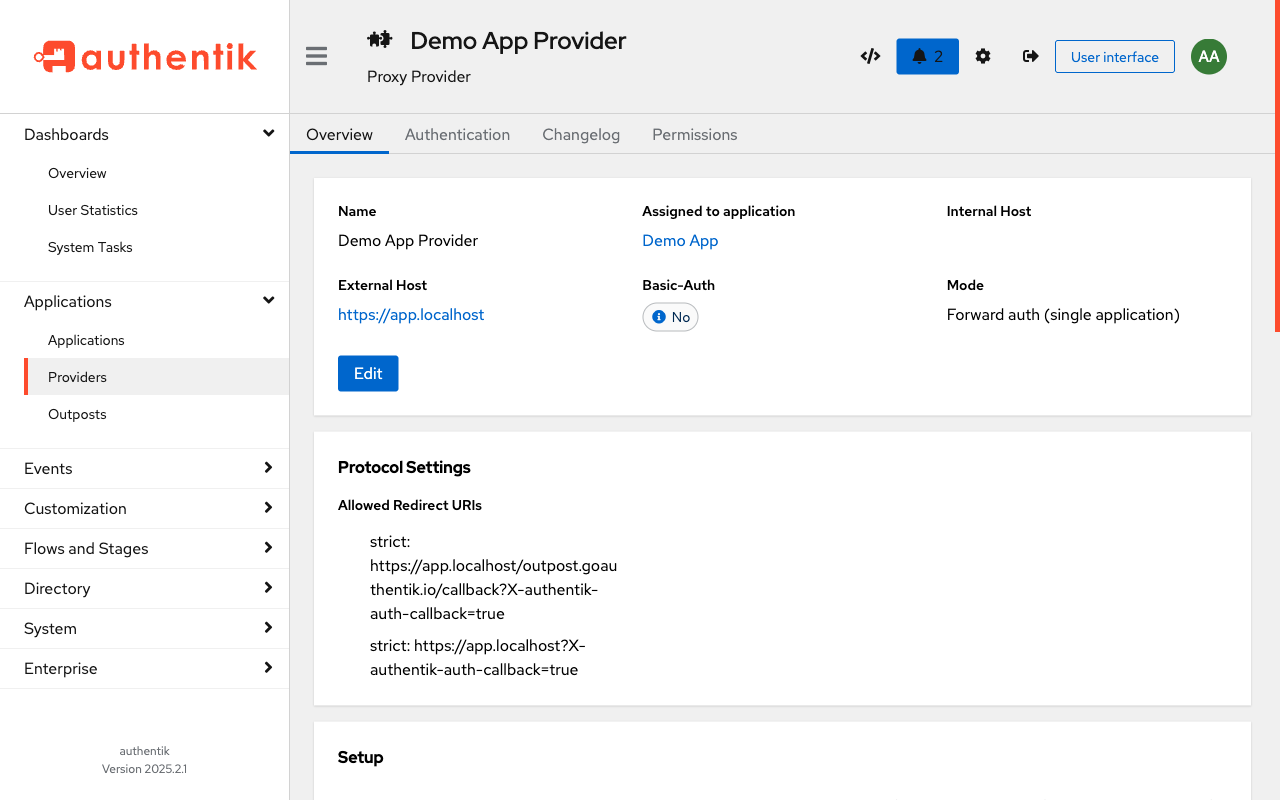This screenshot has width=1280, height=800.
Task: Expand the Customization sidebar section
Action: (145, 508)
